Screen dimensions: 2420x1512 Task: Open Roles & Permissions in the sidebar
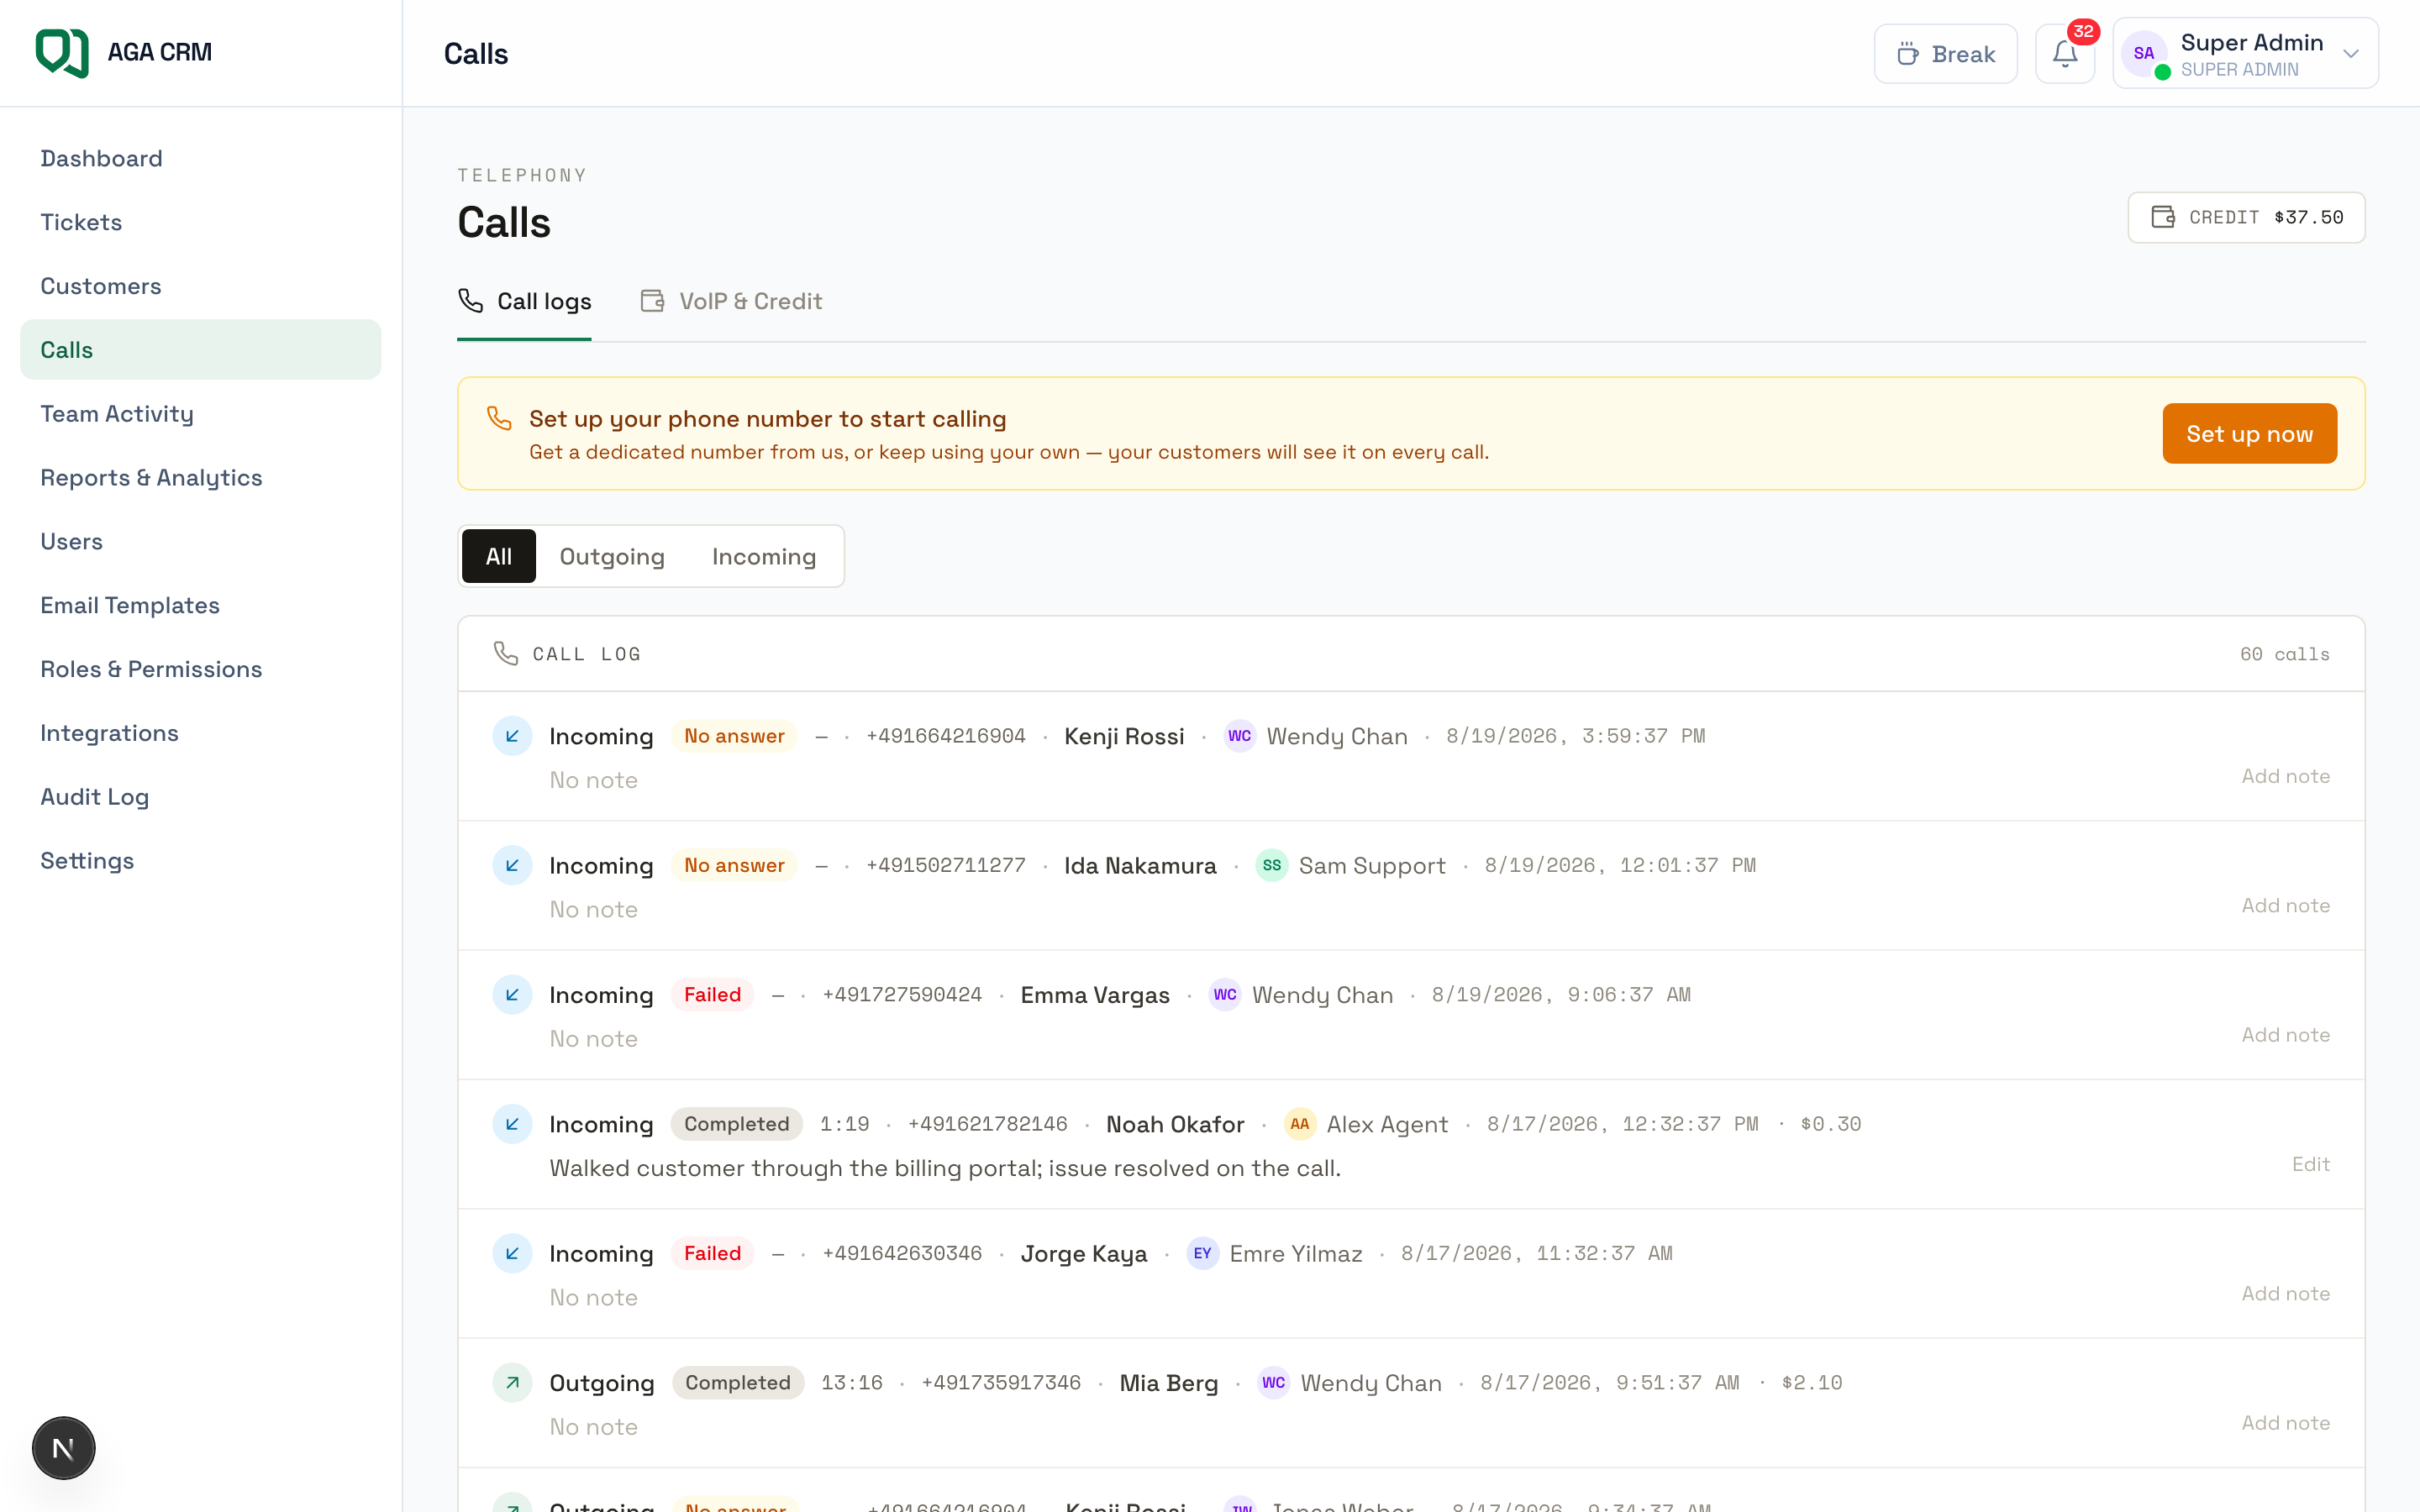[200, 669]
